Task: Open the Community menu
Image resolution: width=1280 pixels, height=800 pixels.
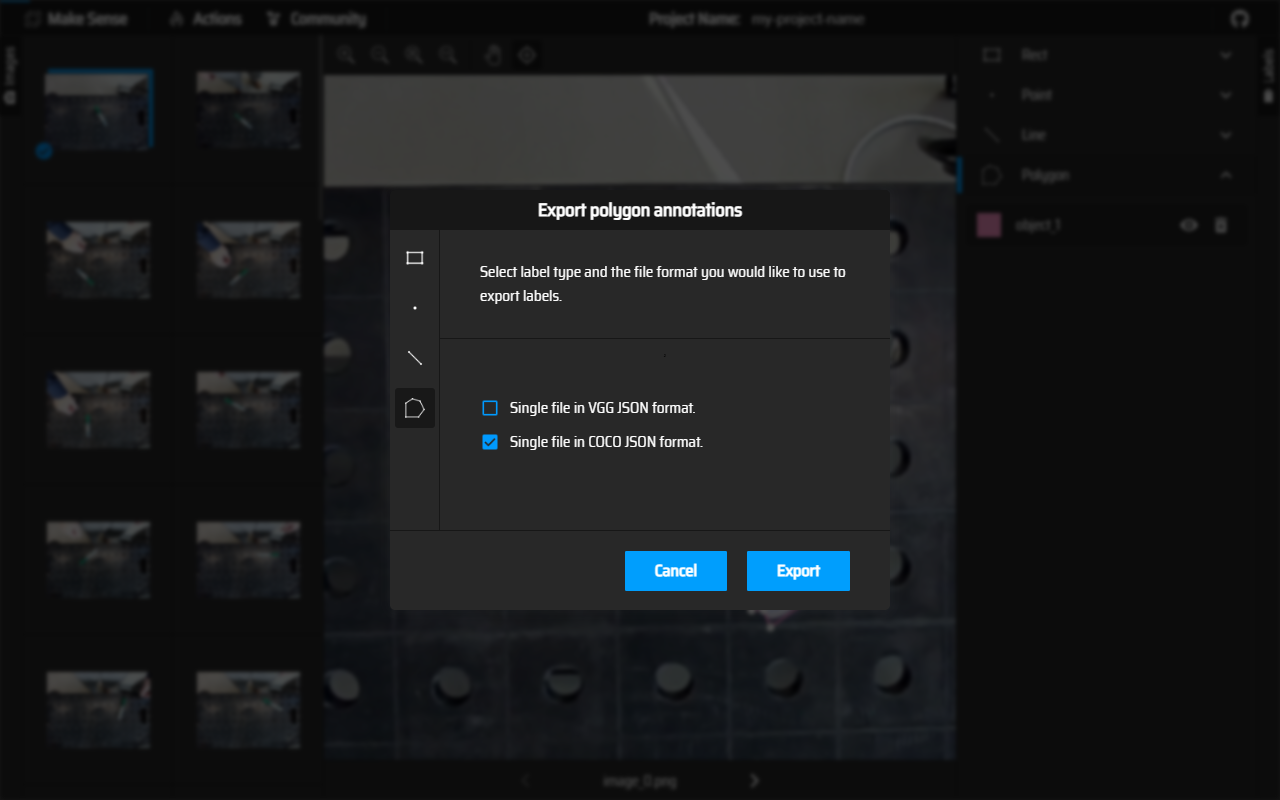Action: click(317, 19)
